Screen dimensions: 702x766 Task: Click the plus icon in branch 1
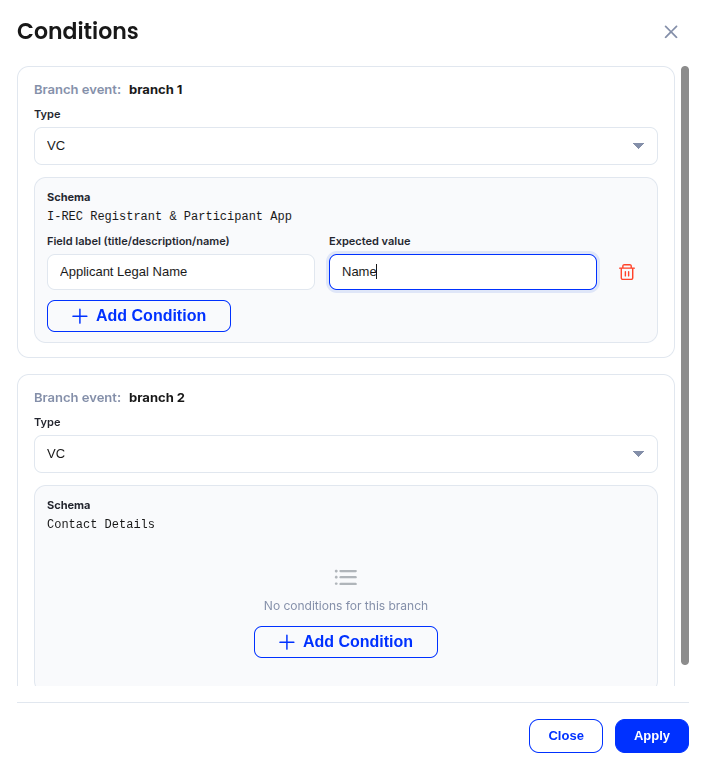pos(80,316)
